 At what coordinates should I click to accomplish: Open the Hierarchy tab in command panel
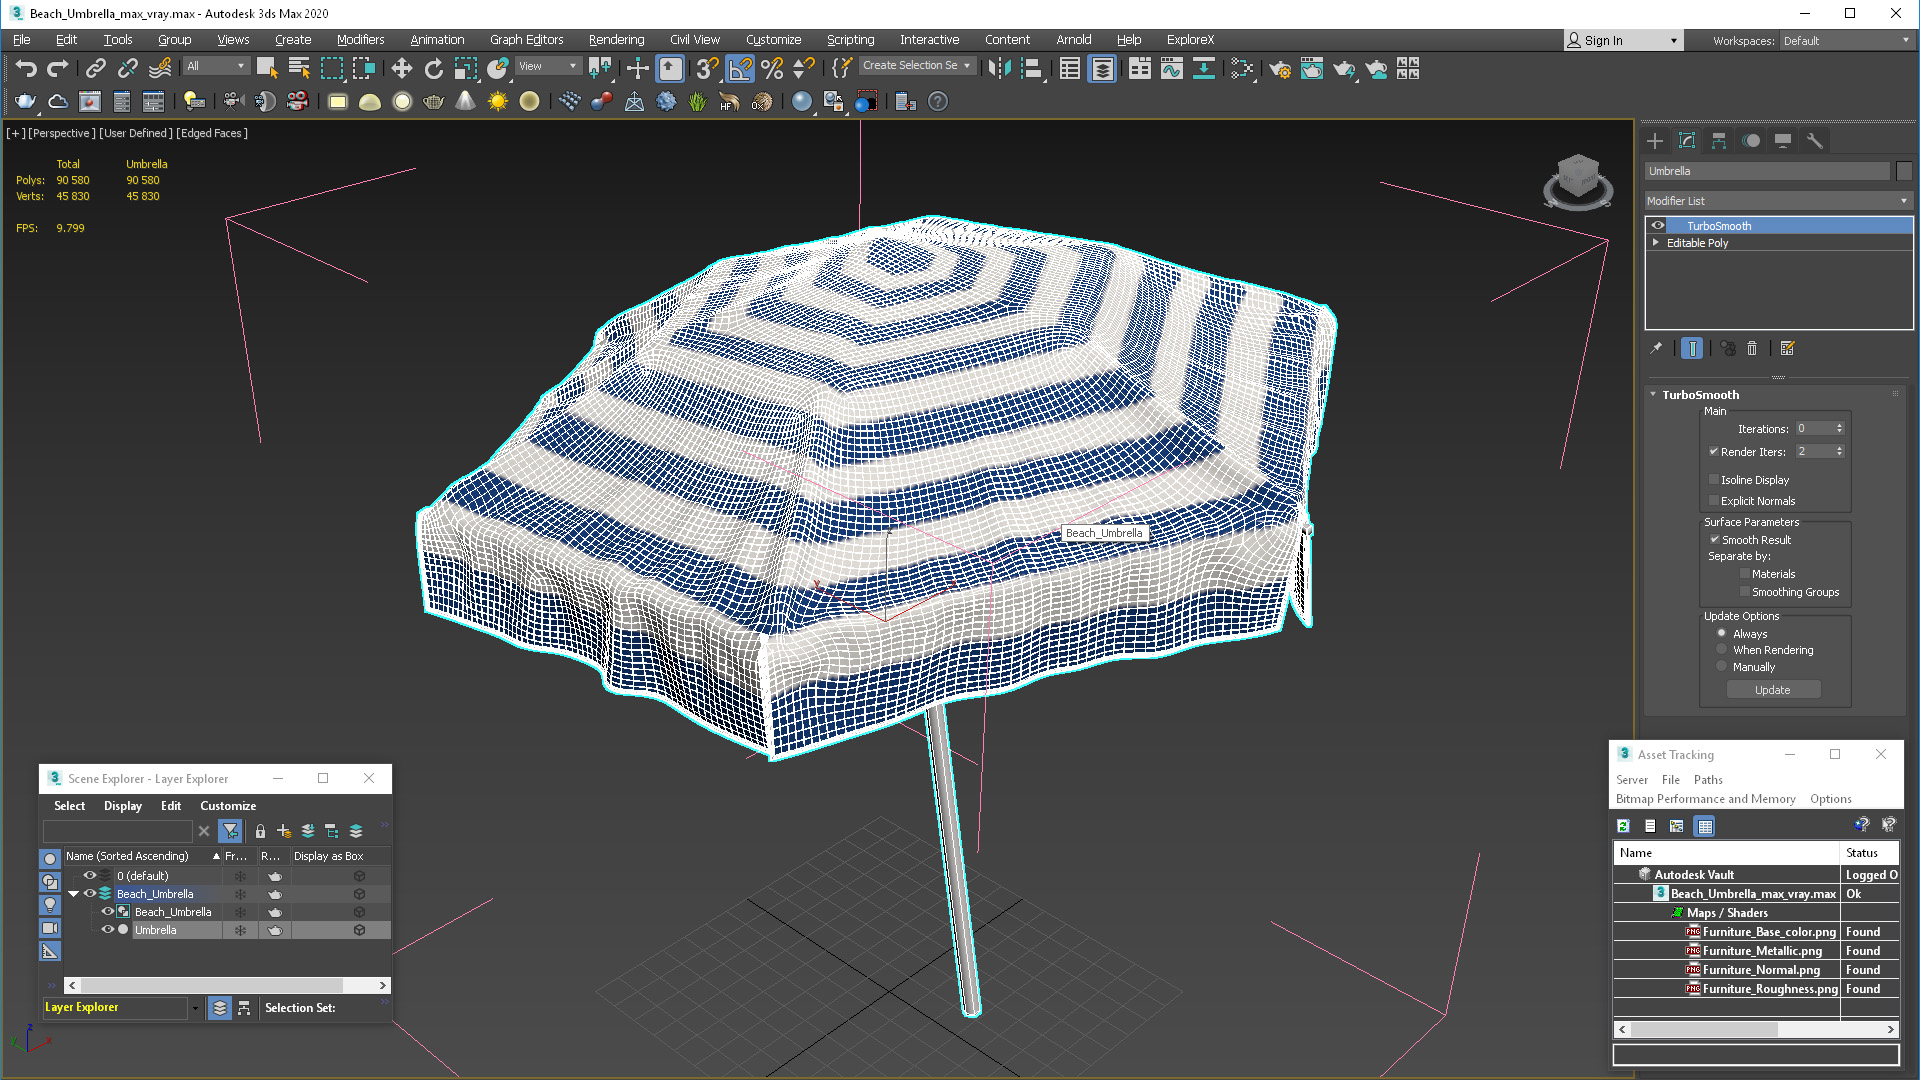[x=1719, y=141]
